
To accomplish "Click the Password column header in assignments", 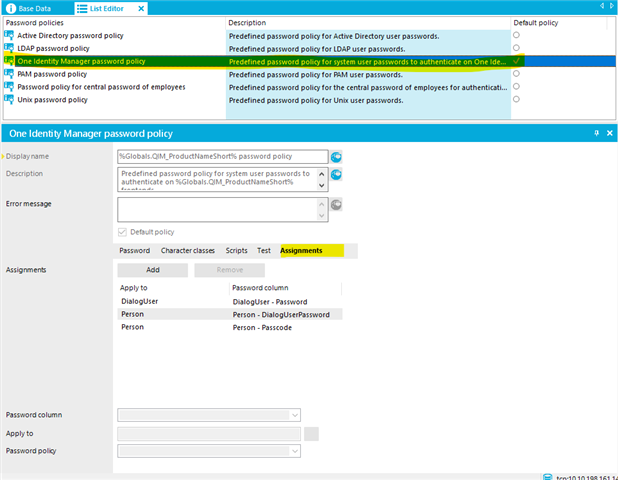I will 285,288.
